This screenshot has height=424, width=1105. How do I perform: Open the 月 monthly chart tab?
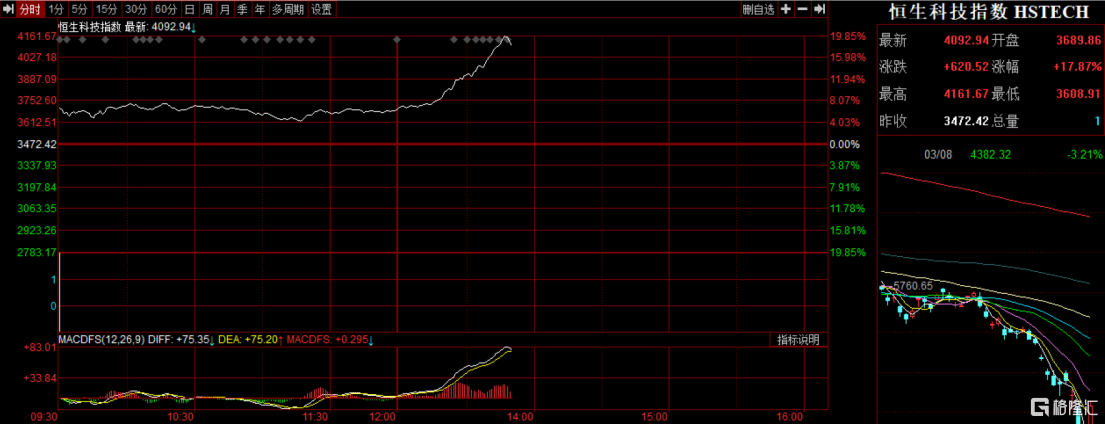point(225,9)
